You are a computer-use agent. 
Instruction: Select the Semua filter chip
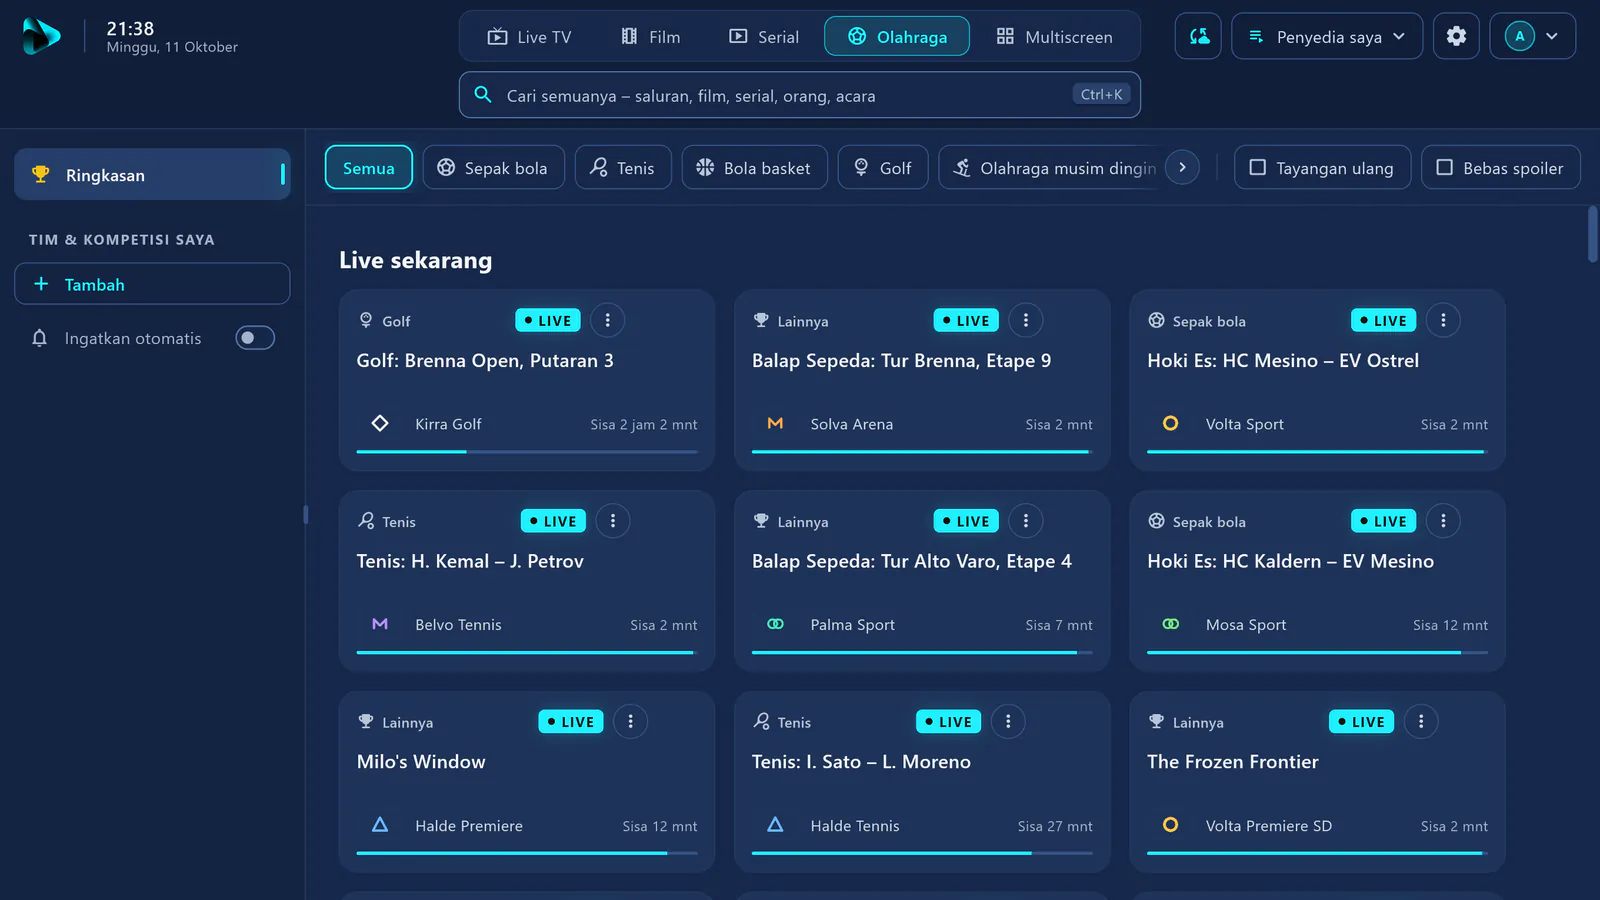[368, 167]
